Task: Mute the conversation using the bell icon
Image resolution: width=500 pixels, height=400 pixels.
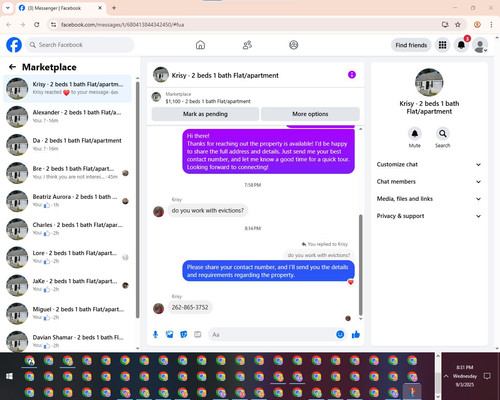Action: [x=414, y=134]
